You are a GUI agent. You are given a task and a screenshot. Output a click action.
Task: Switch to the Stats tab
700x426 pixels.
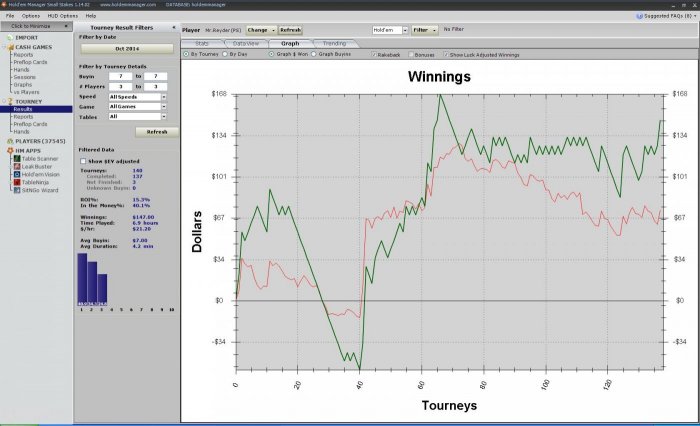coord(202,43)
